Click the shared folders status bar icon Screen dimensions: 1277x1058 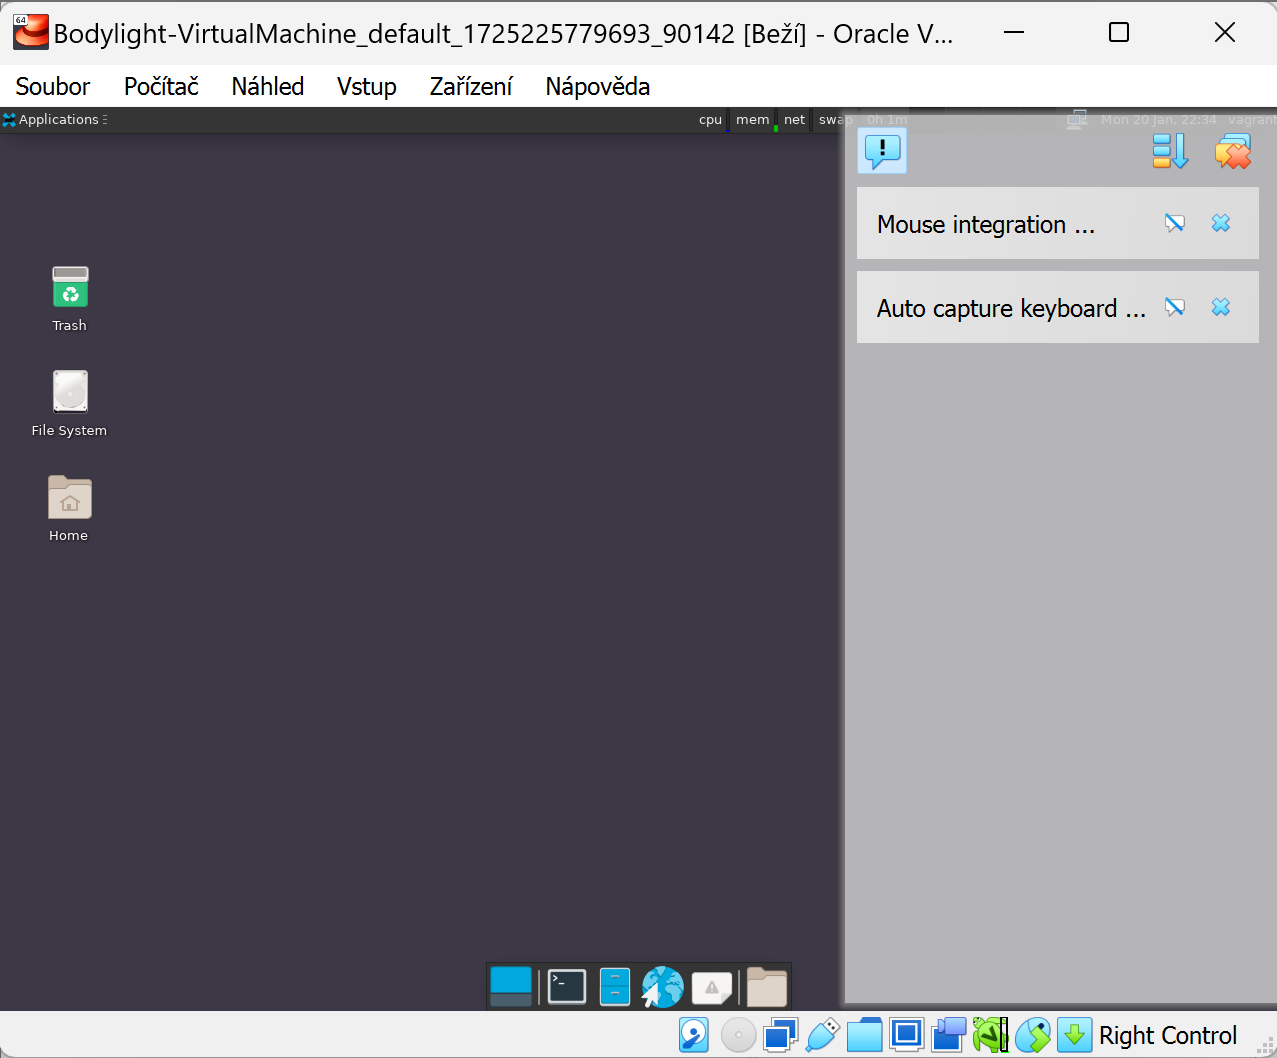coord(864,1035)
